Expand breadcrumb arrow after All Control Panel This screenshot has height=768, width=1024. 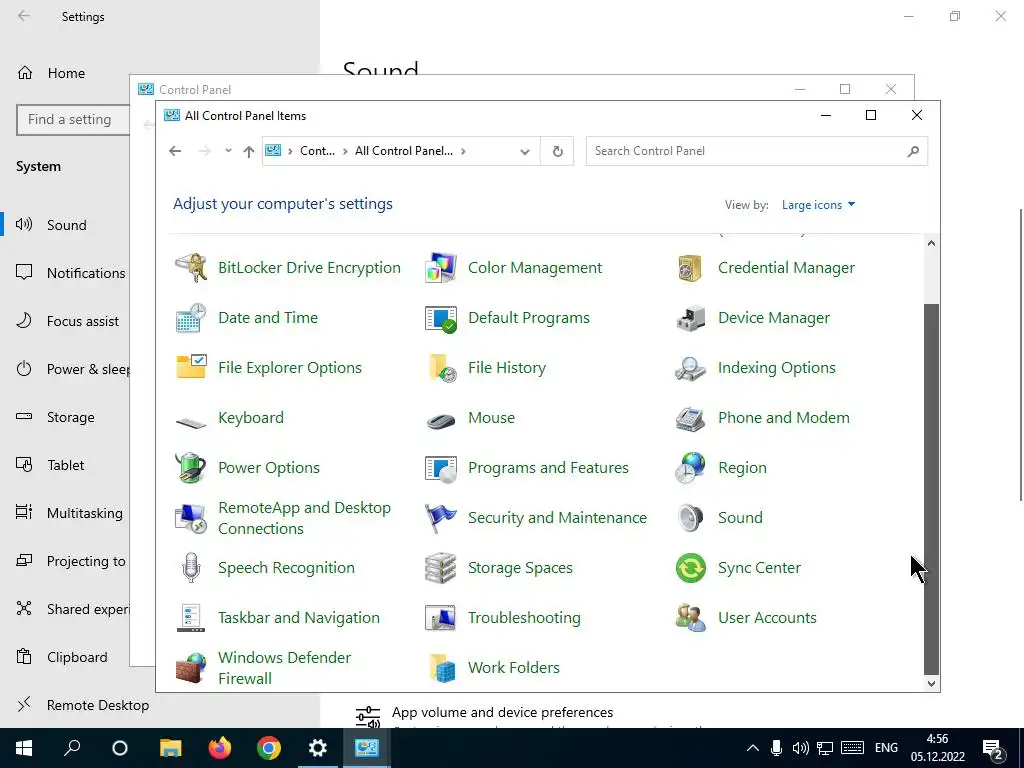tap(463, 151)
